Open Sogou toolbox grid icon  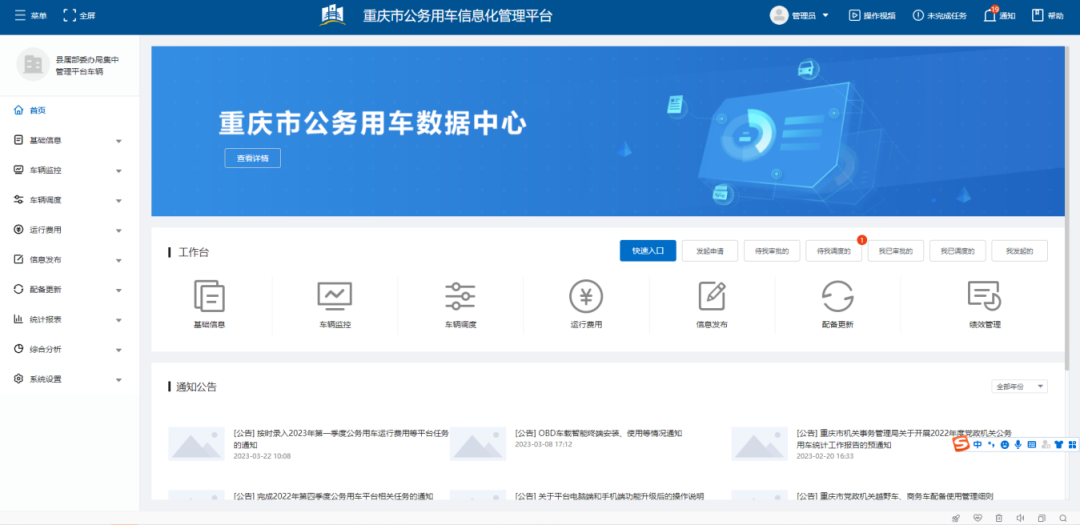point(1072,445)
